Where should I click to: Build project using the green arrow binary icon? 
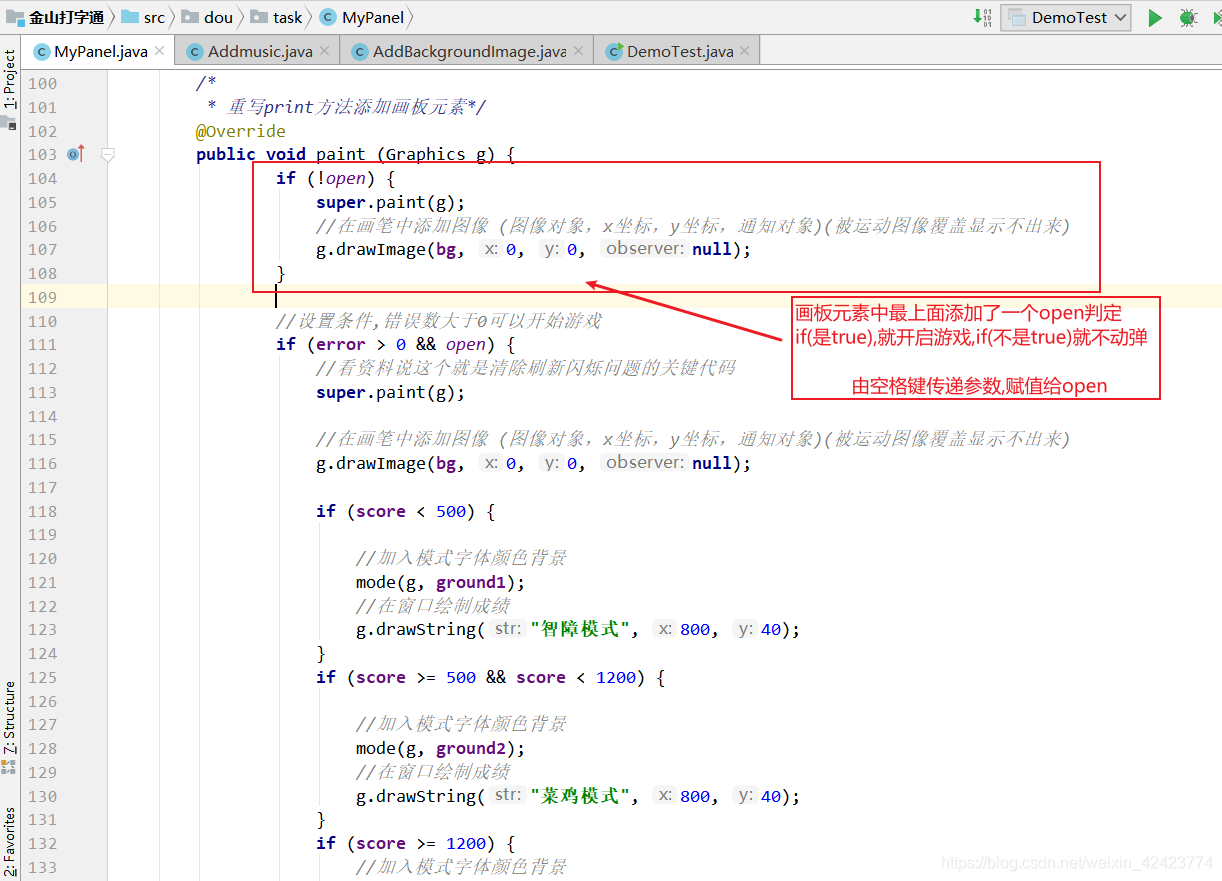coord(982,17)
